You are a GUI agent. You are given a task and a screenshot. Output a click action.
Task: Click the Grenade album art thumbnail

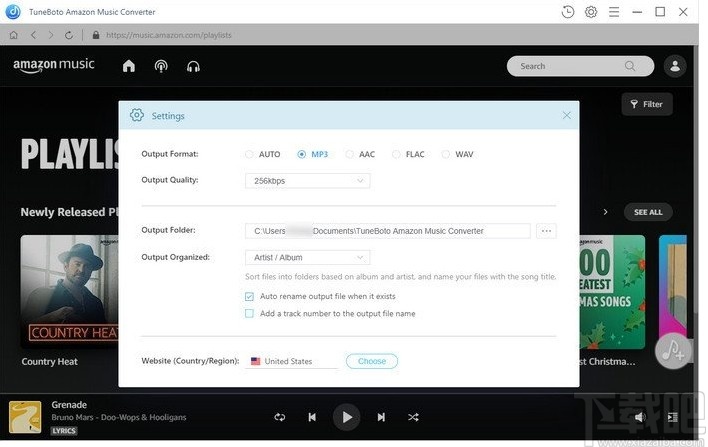click(25, 417)
